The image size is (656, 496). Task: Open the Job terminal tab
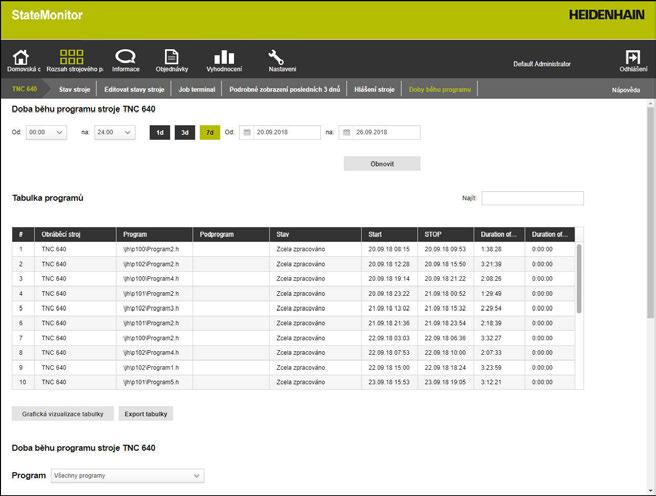(x=197, y=89)
